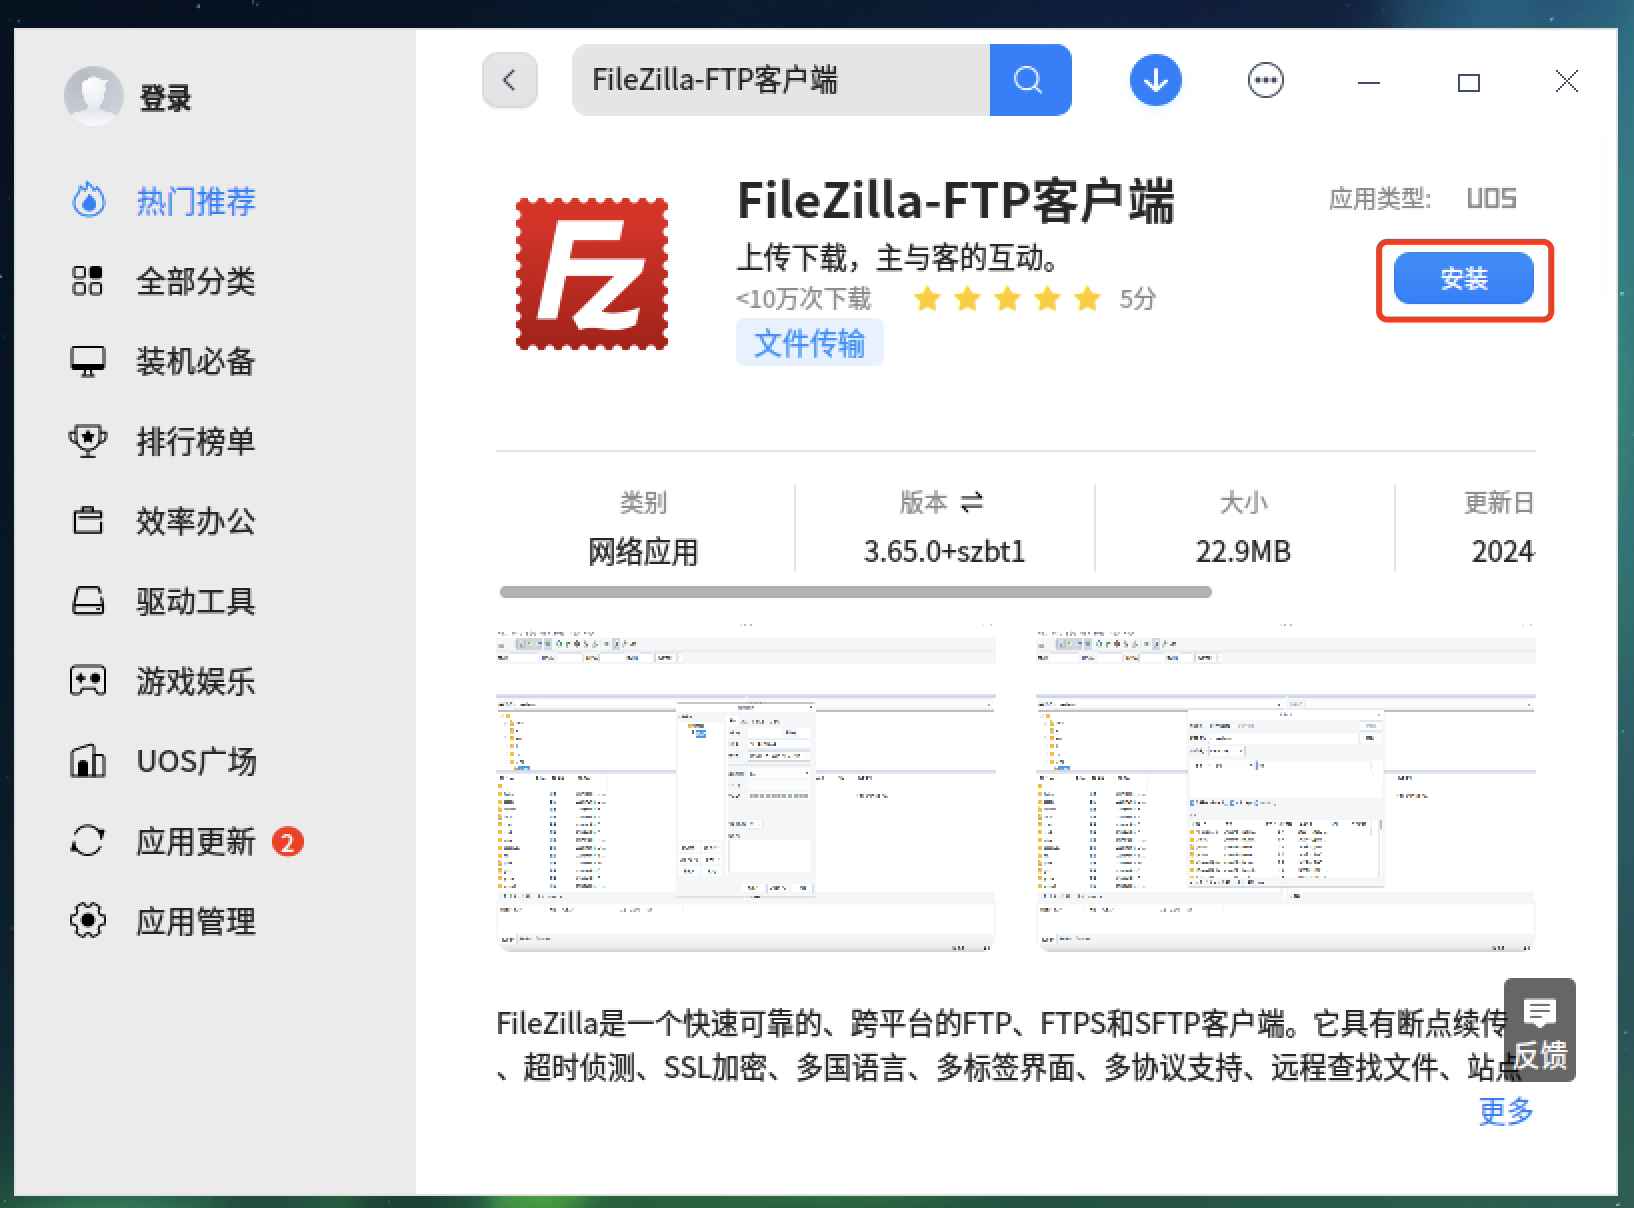Click the 排行榜单 trophy icon
The width and height of the screenshot is (1634, 1208).
[88, 441]
